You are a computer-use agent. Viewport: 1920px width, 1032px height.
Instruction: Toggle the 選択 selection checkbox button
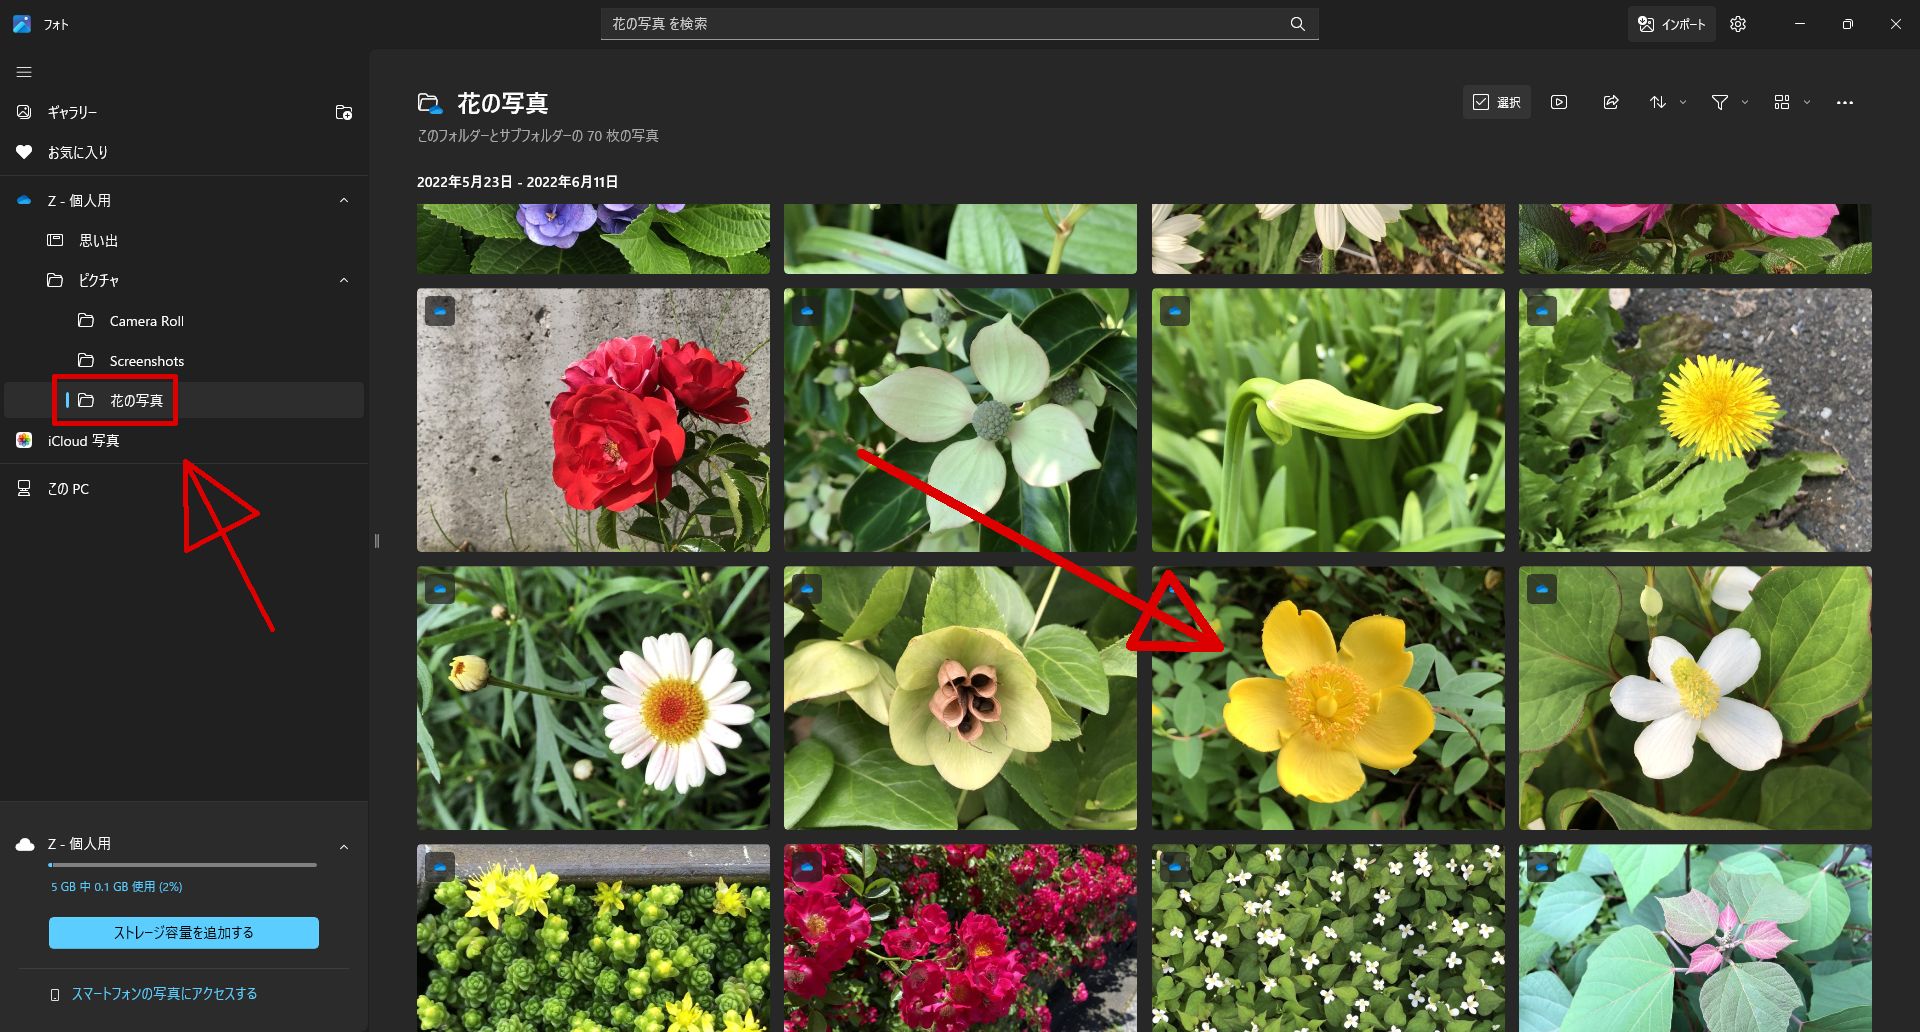pos(1496,102)
